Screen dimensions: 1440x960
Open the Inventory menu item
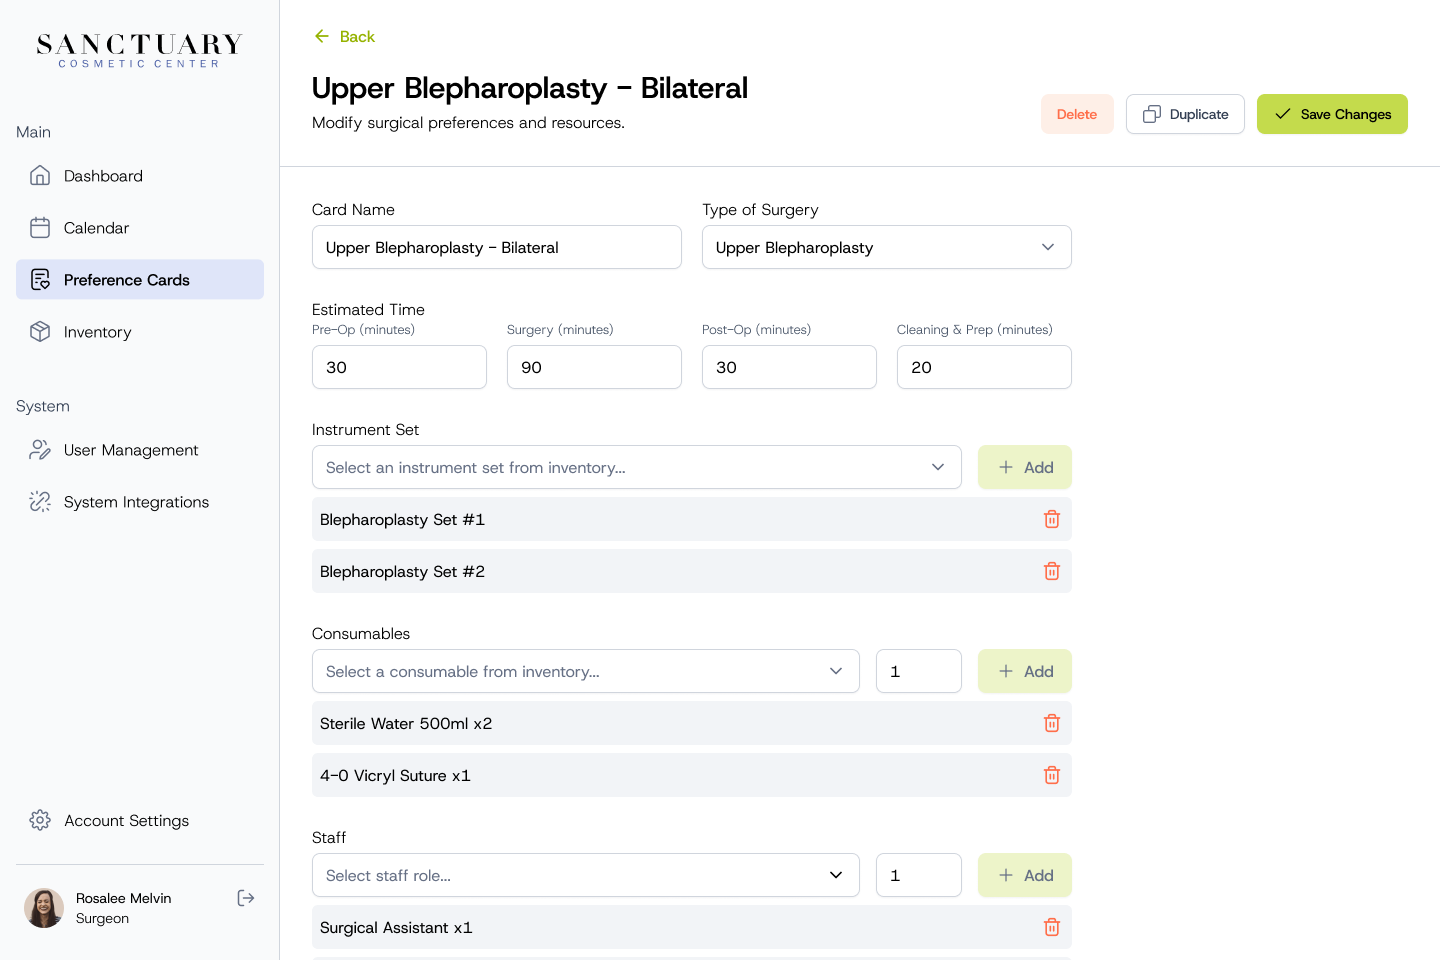click(x=140, y=332)
